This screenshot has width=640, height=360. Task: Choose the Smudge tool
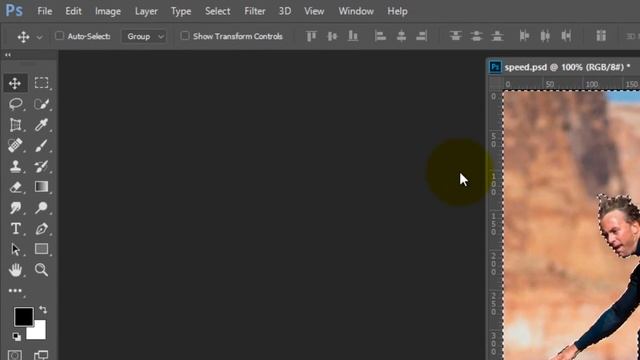point(16,208)
